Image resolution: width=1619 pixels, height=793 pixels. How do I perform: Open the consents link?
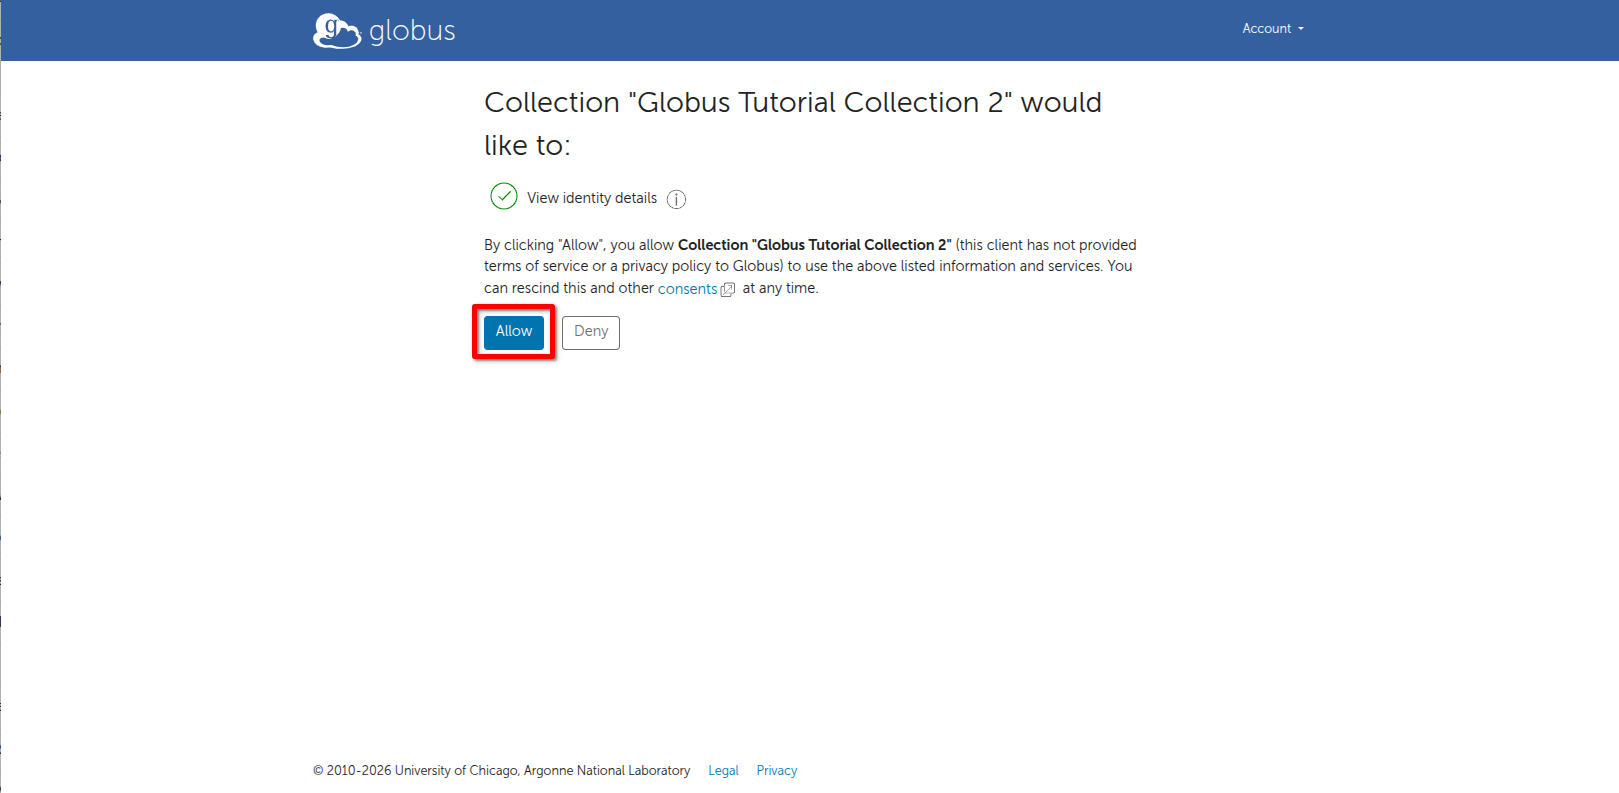tap(687, 288)
